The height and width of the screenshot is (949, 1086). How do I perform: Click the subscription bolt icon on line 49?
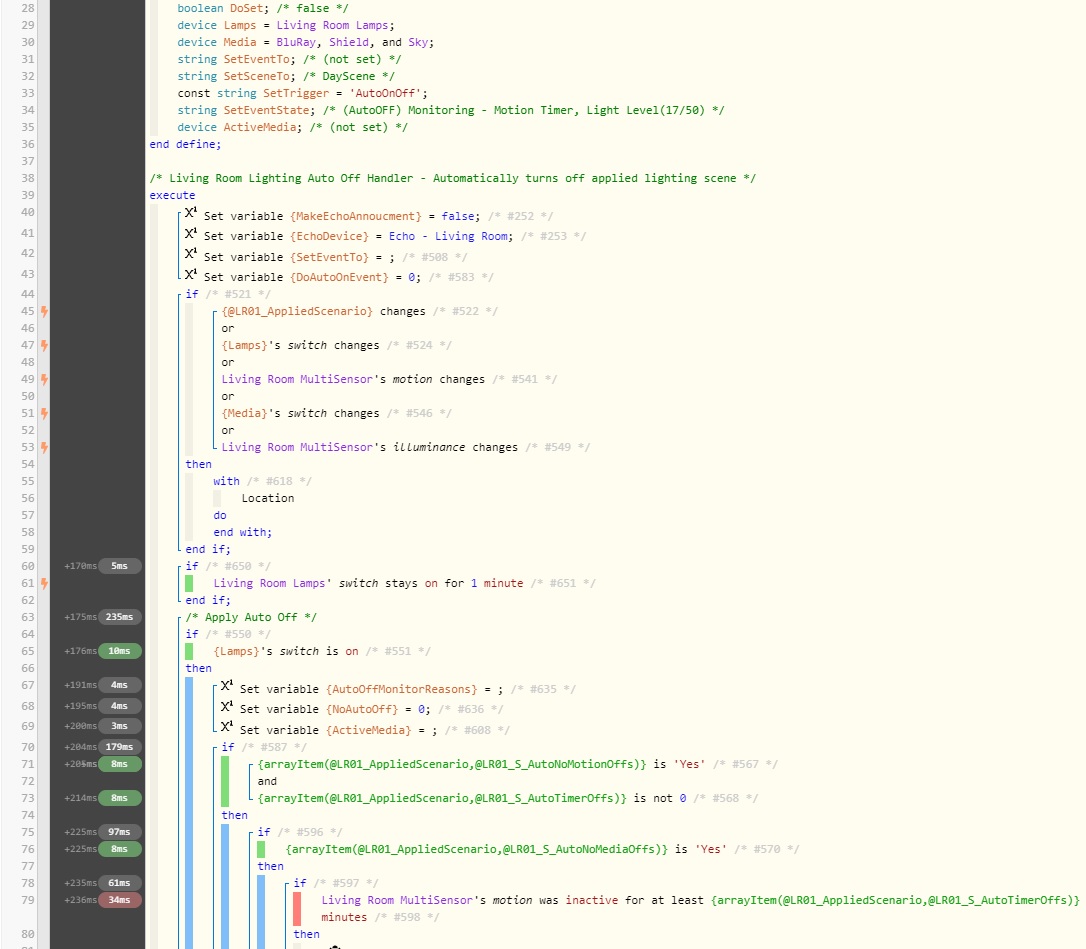pos(44,379)
